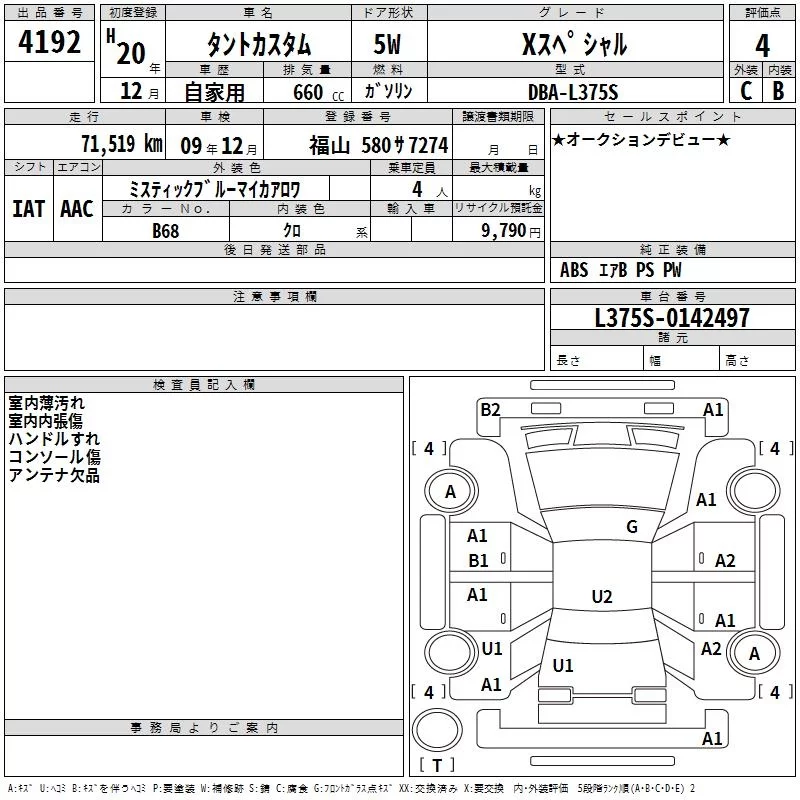Viewport: 800px width, 800px height.
Task: Click U1 mark beside rear-left wheel
Action: tap(492, 648)
